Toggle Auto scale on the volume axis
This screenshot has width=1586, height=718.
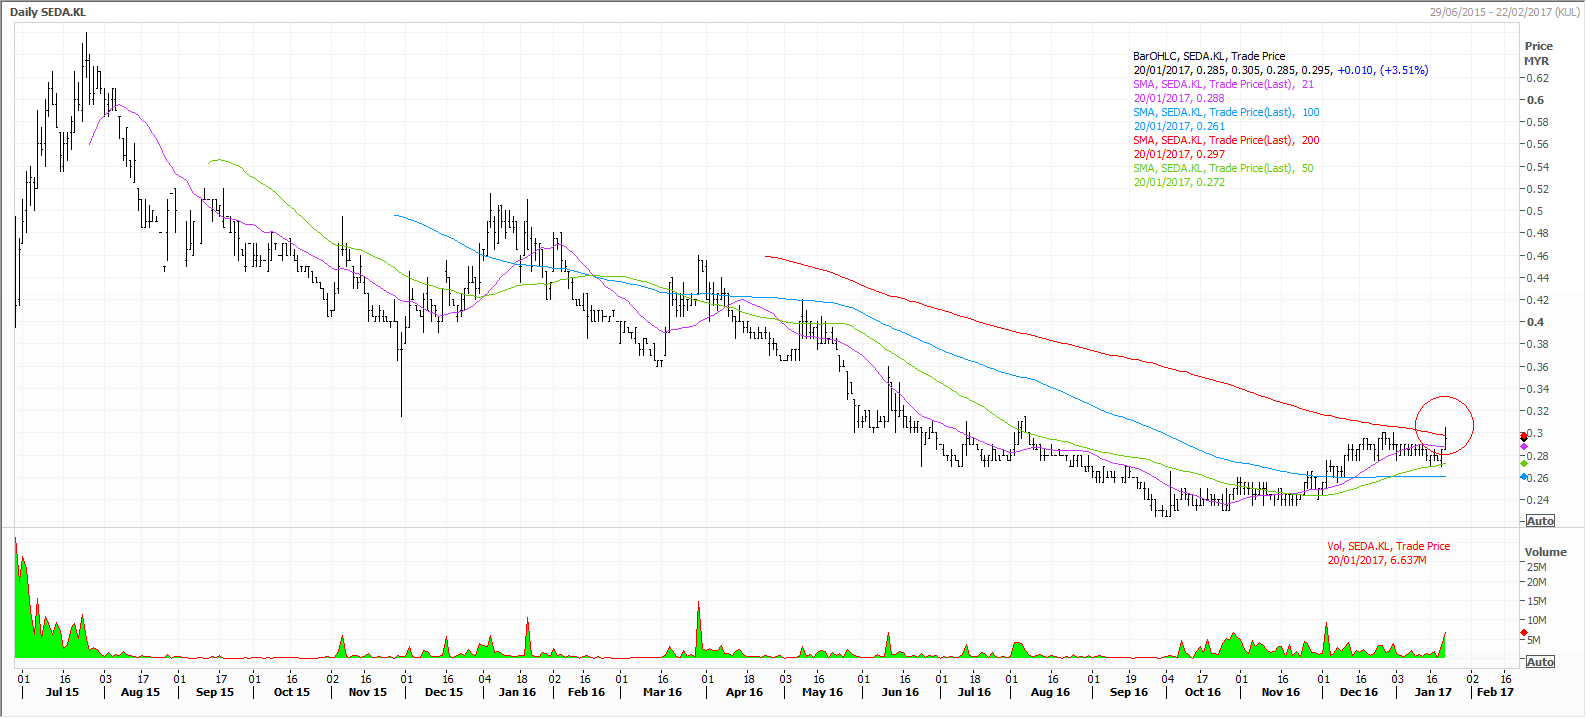(x=1540, y=662)
